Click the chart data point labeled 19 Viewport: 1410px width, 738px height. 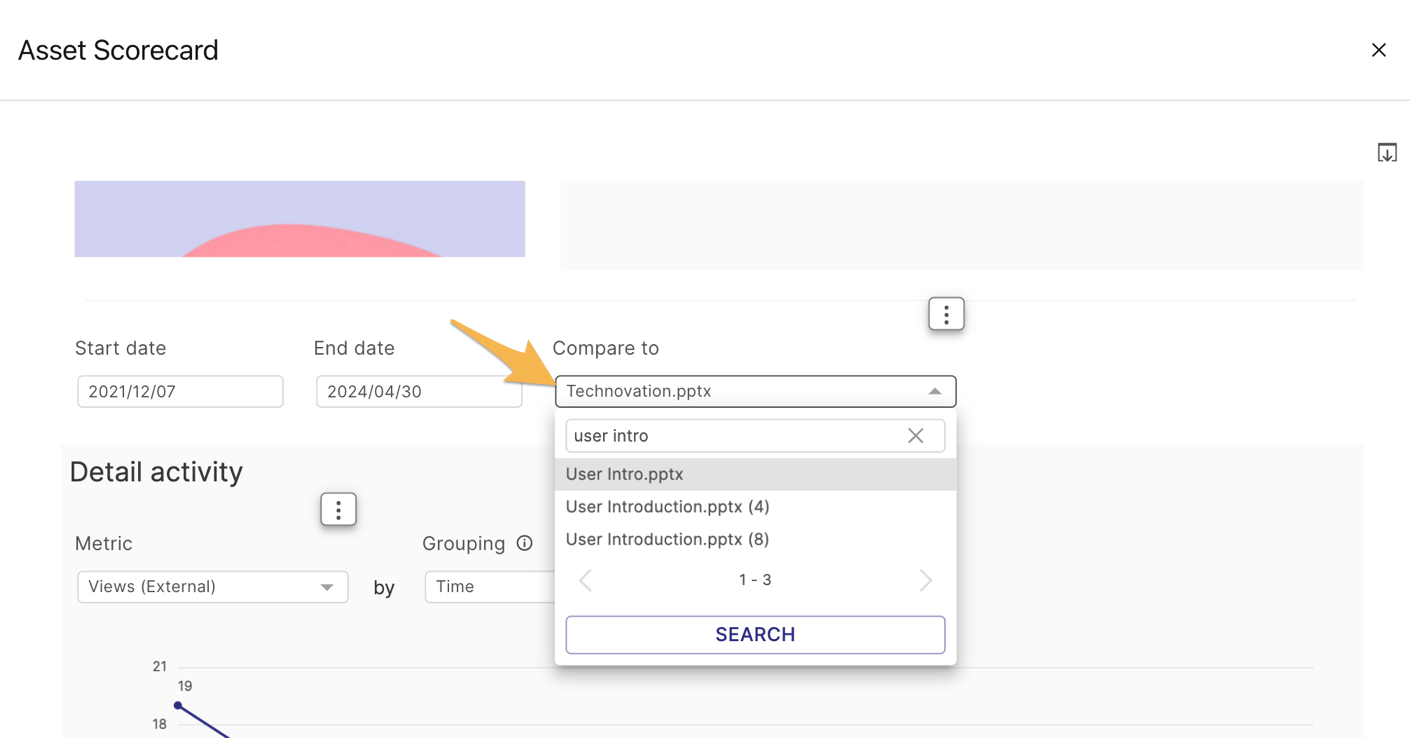pos(178,705)
